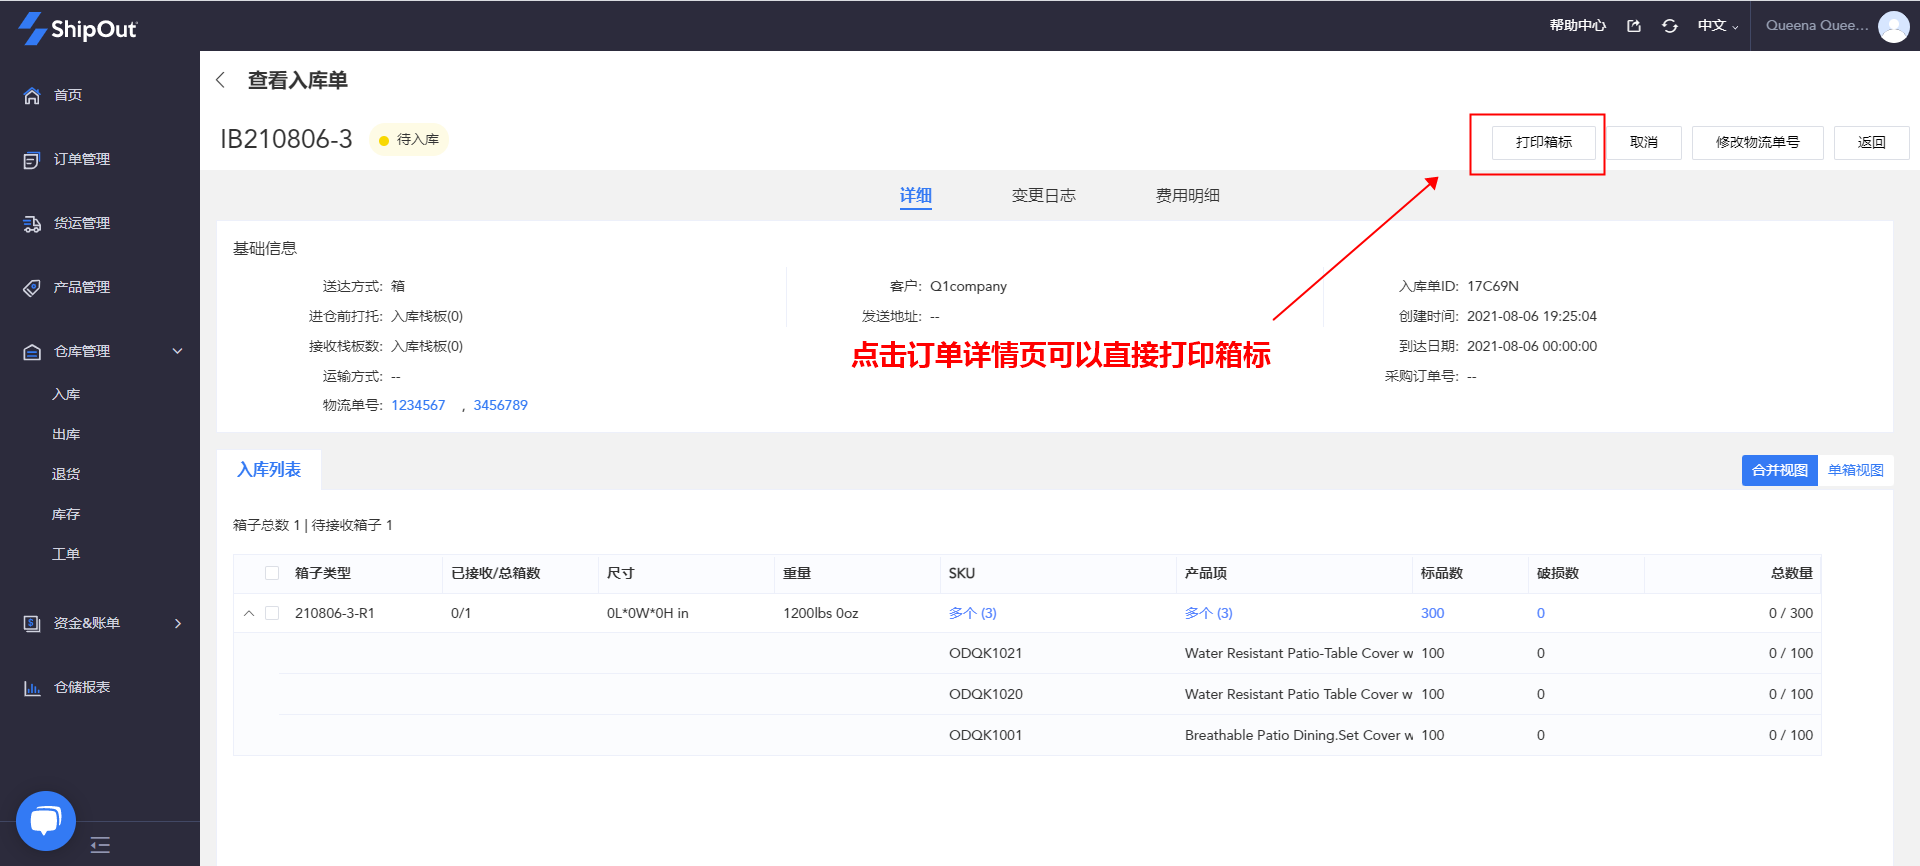1920x866 pixels.
Task: Open 帮助中心 help center
Action: (1578, 26)
